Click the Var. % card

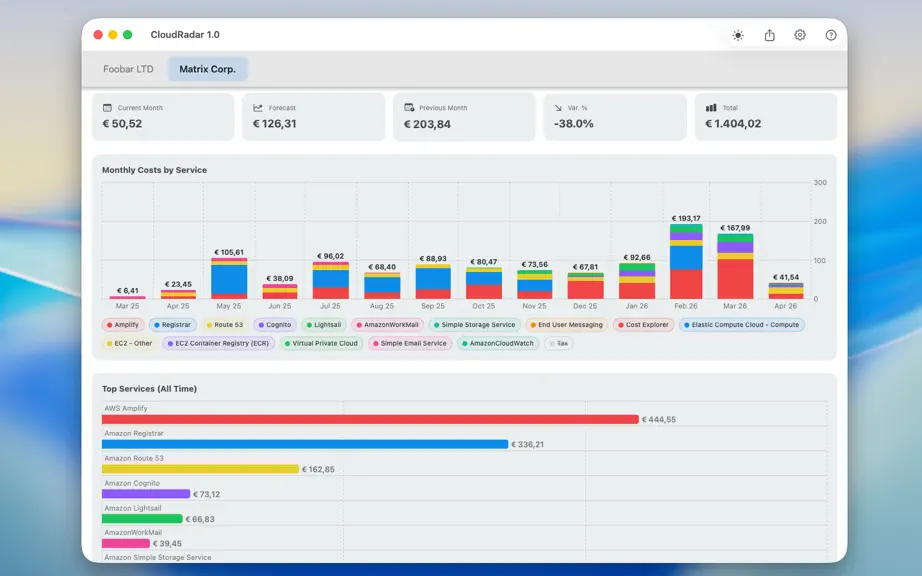(x=615, y=117)
